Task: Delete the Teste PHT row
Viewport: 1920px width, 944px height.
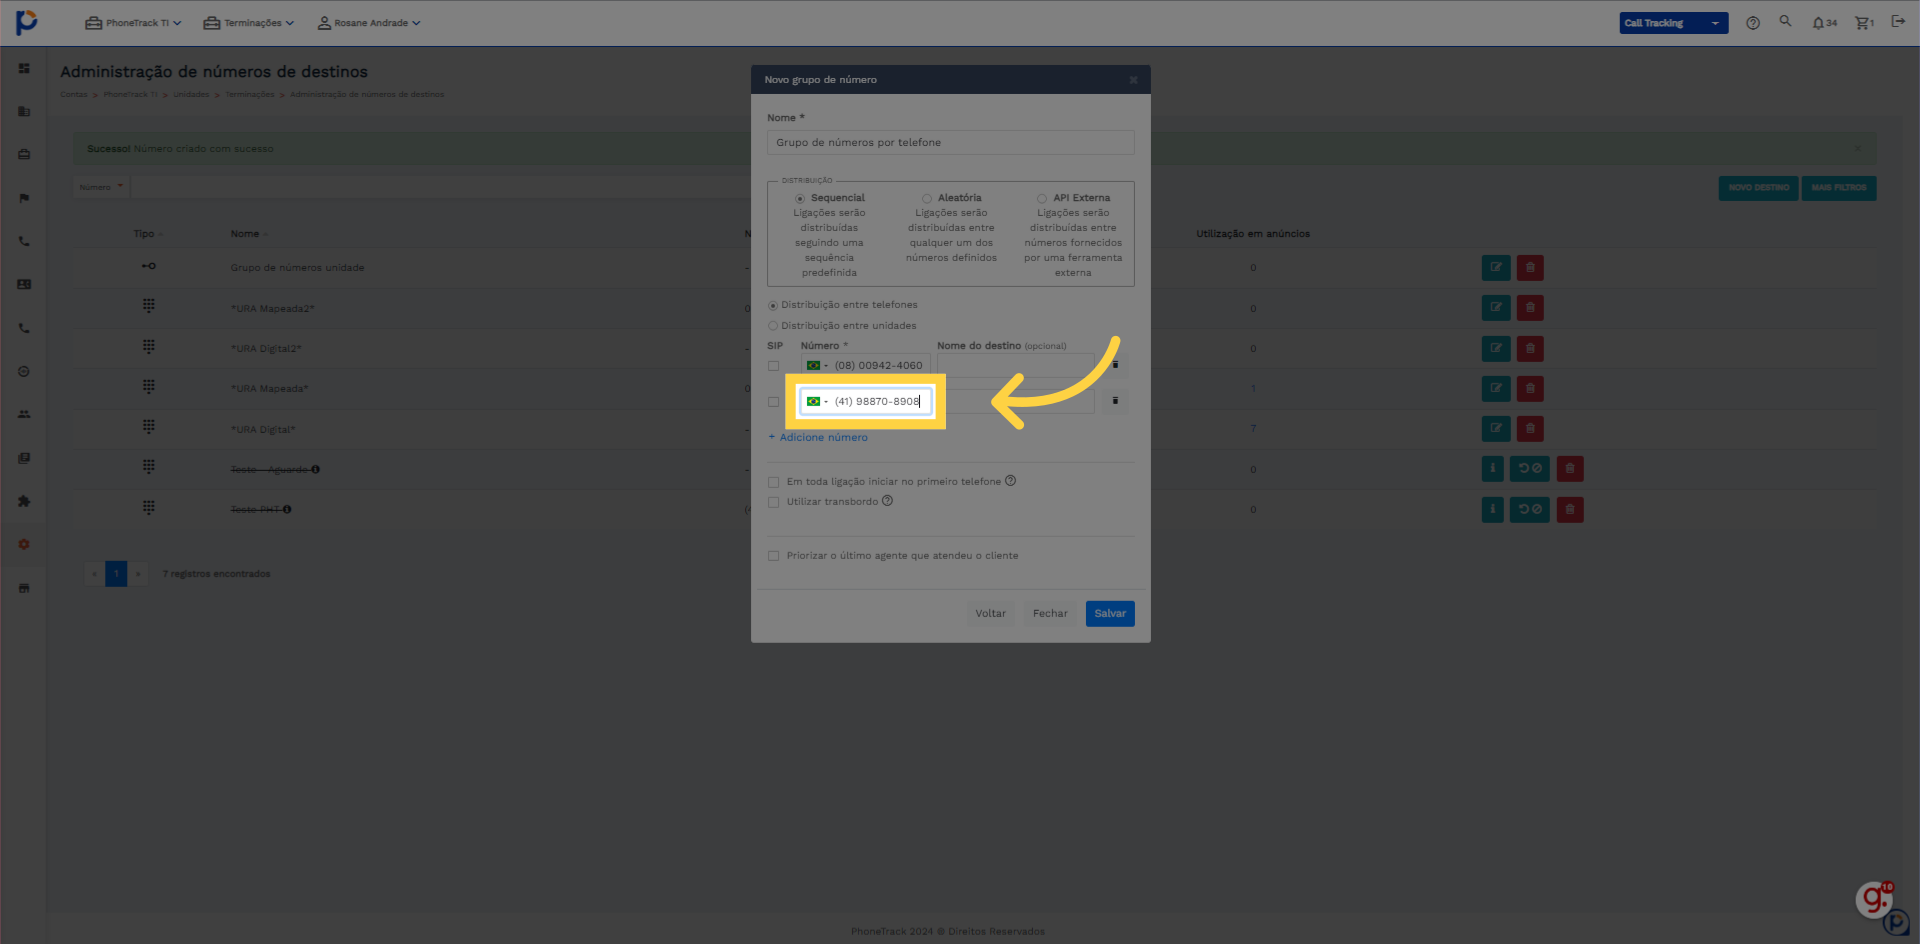Action: (x=1570, y=510)
